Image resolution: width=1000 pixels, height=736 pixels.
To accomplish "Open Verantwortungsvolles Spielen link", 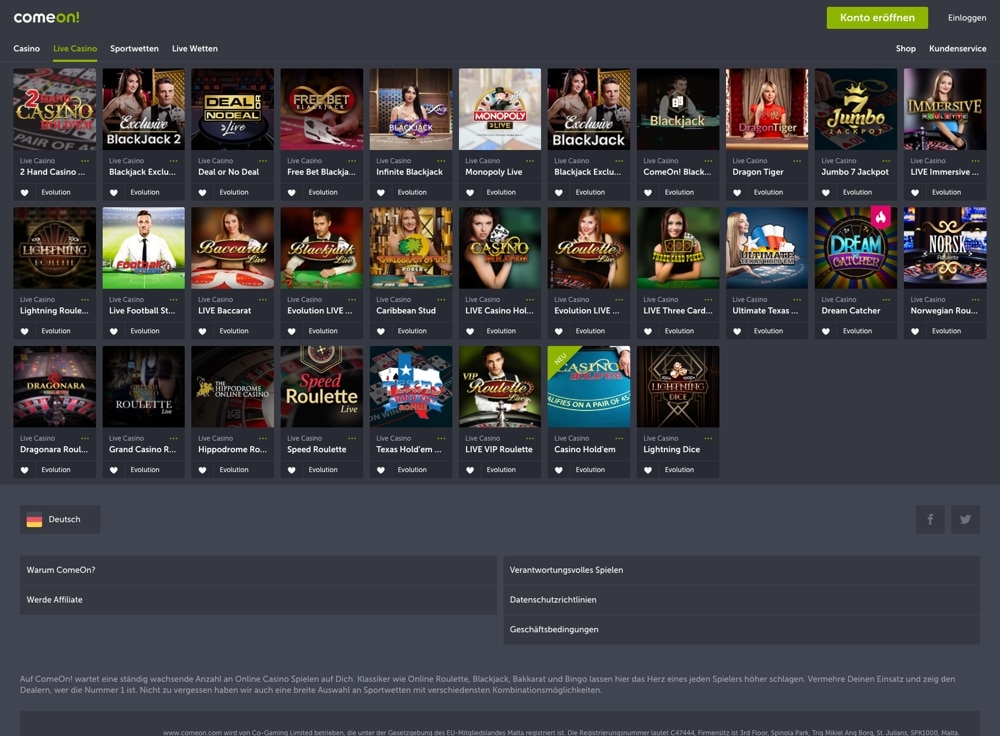I will (742, 570).
